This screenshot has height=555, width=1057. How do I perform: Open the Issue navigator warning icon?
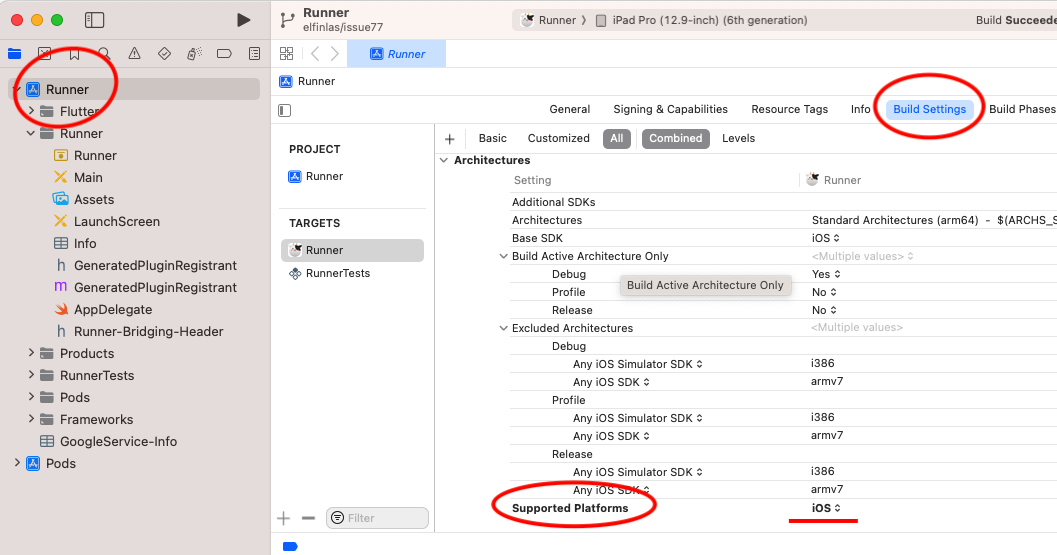(134, 54)
